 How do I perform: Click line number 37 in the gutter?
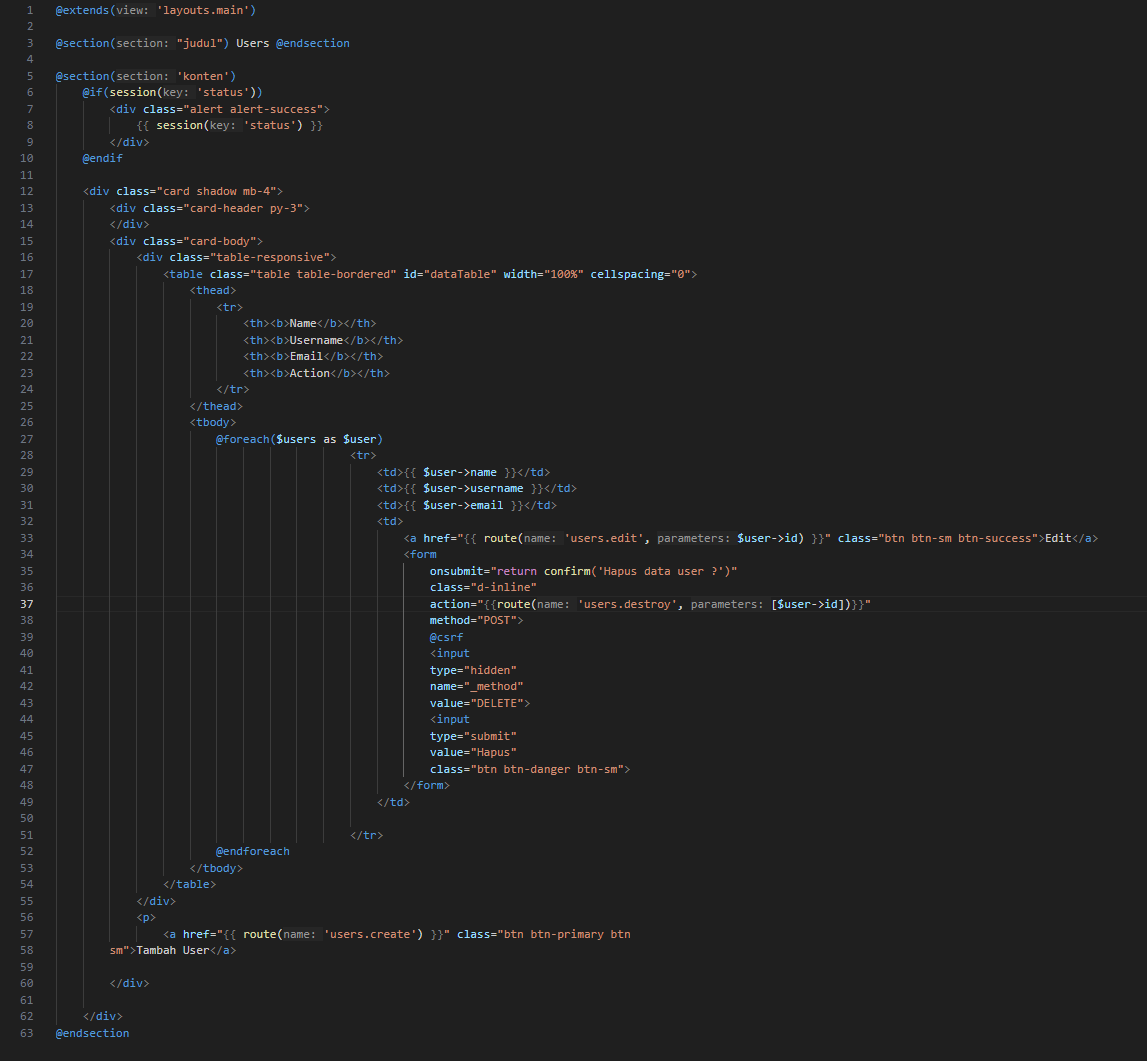pos(26,604)
